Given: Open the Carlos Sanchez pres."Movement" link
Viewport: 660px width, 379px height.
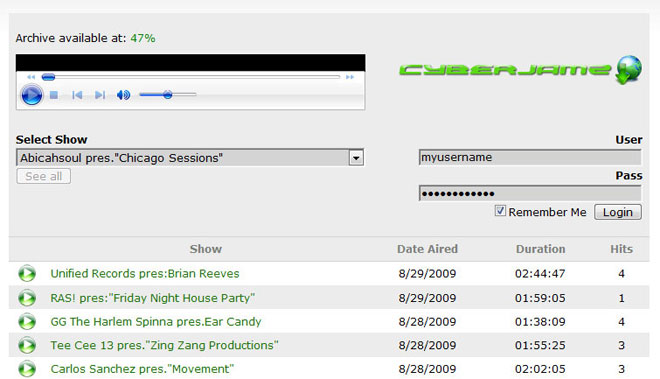Looking at the screenshot, I should [x=142, y=369].
